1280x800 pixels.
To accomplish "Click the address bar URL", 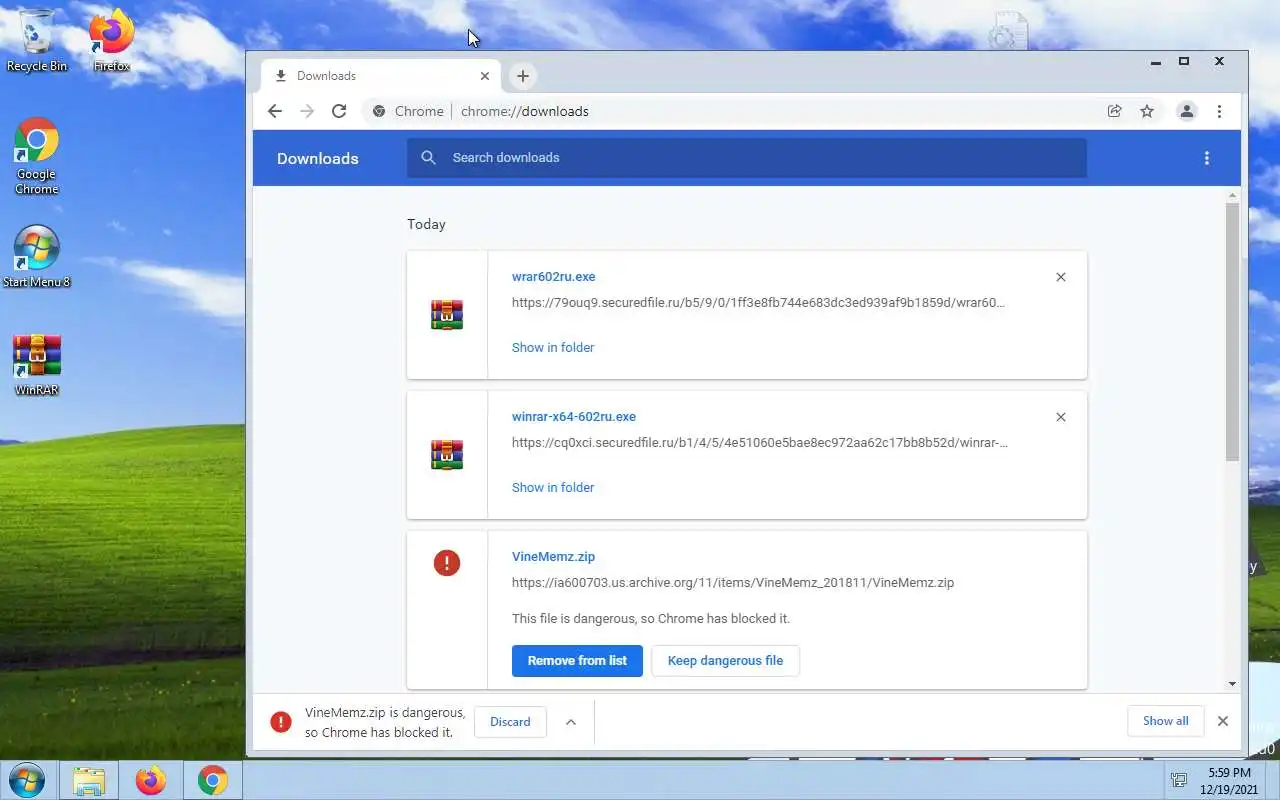I will (525, 111).
